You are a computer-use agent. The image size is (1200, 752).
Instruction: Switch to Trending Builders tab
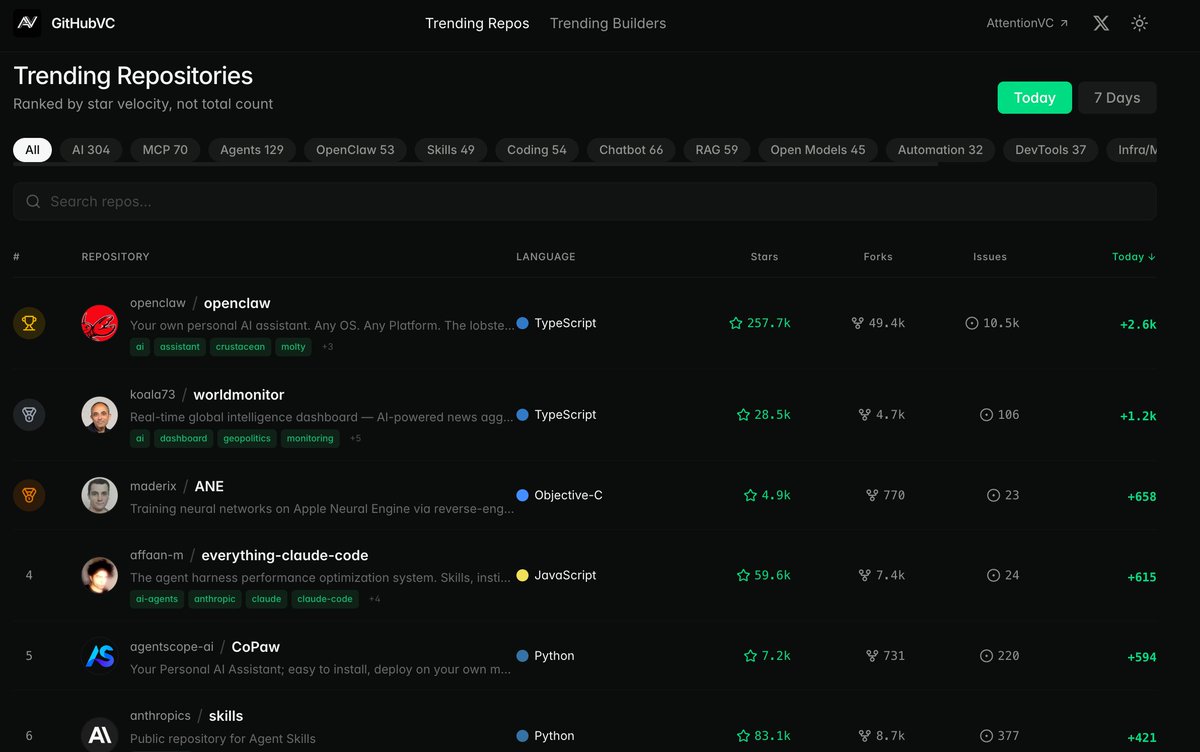point(608,23)
